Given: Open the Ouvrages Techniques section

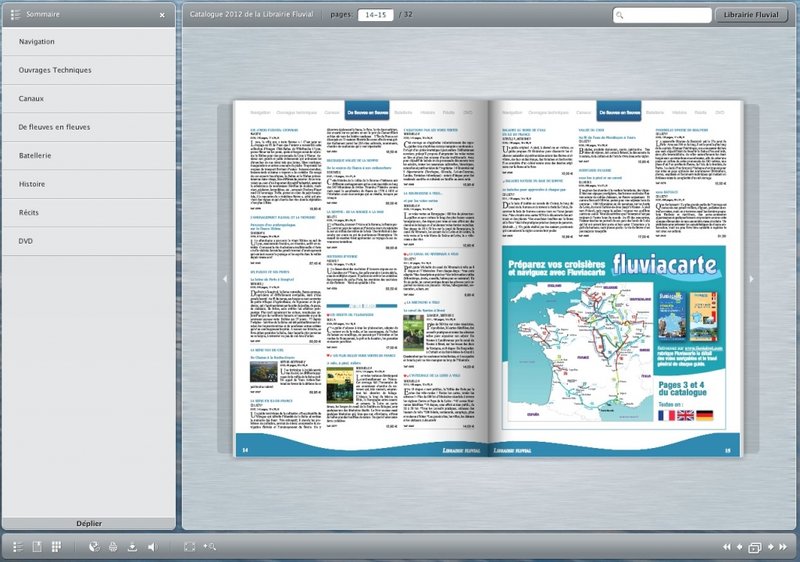Looking at the screenshot, I should click(55, 70).
